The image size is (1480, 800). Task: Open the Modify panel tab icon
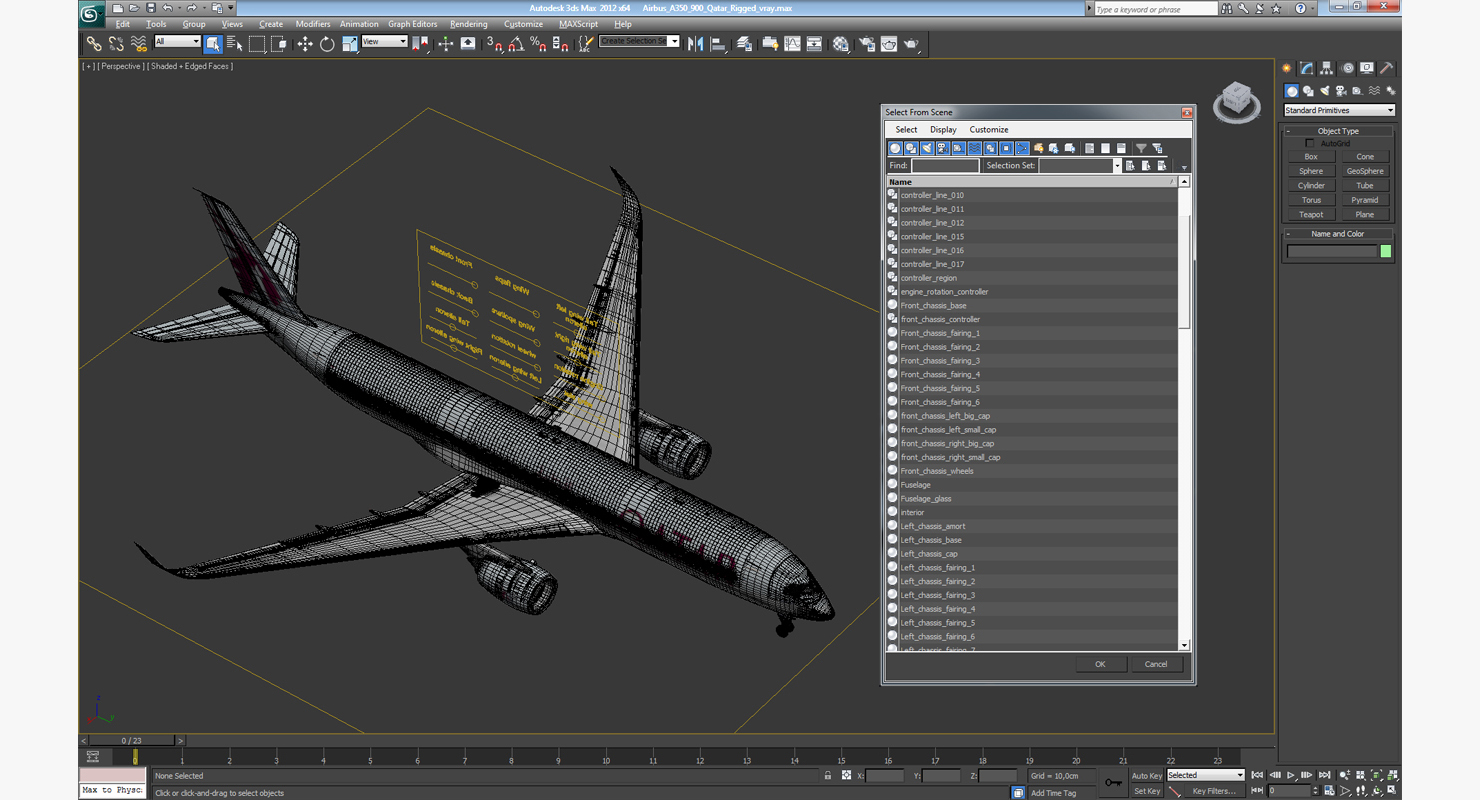(x=1306, y=68)
